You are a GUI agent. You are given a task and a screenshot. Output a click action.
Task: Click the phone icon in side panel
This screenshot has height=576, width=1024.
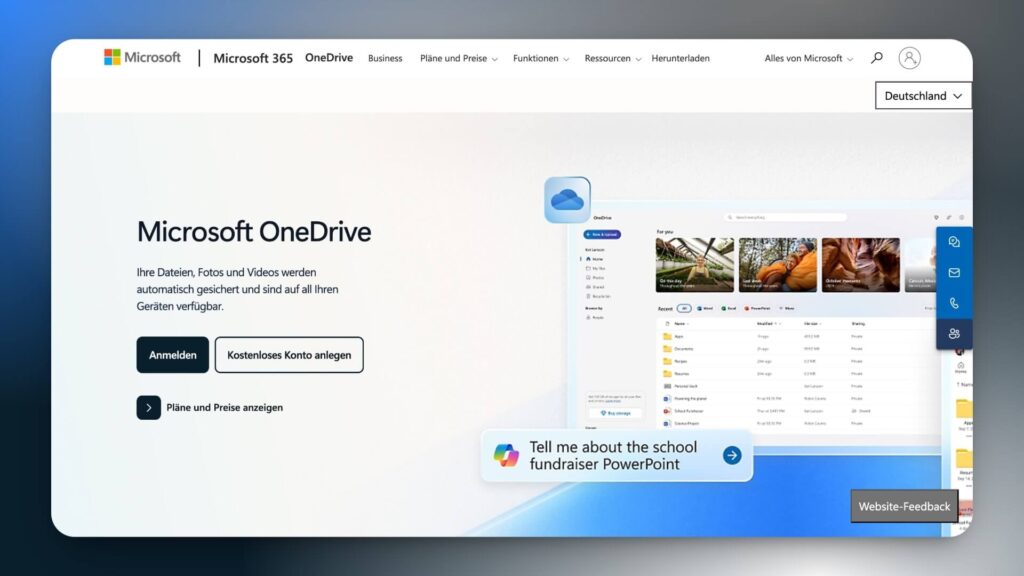tap(954, 304)
